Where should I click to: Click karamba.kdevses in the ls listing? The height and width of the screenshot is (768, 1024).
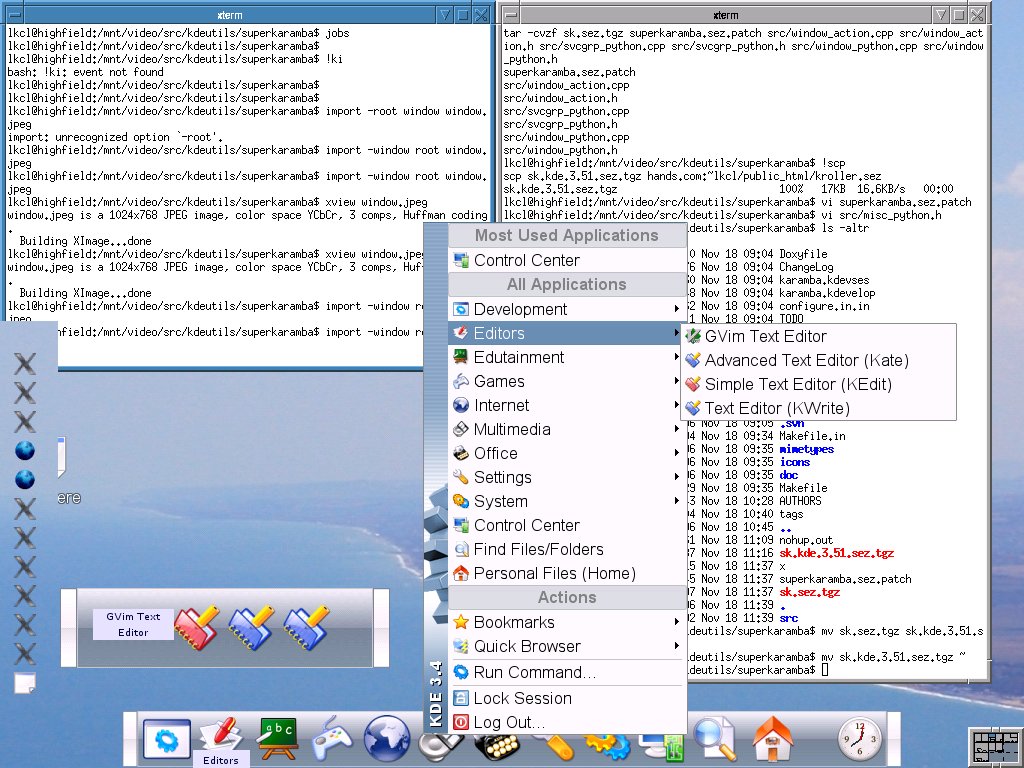pos(824,280)
